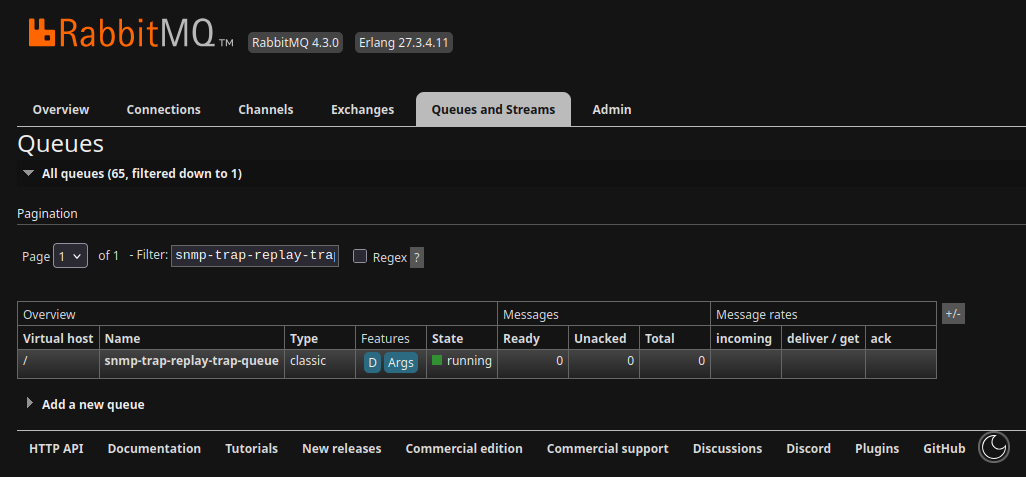
Task: Open the GitHub footer link
Action: coord(944,449)
